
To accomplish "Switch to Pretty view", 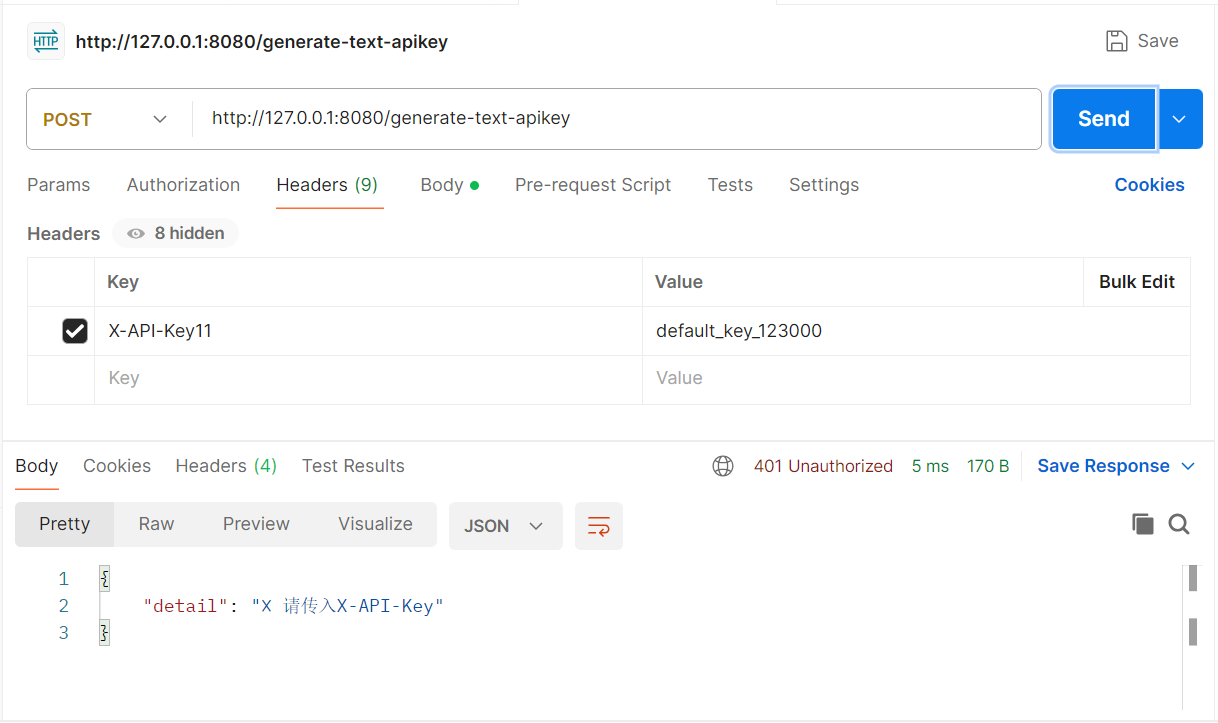I will (x=65, y=524).
